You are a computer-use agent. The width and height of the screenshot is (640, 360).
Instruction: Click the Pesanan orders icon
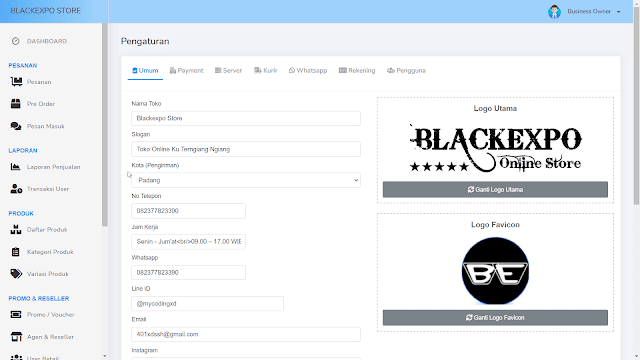tap(16, 82)
